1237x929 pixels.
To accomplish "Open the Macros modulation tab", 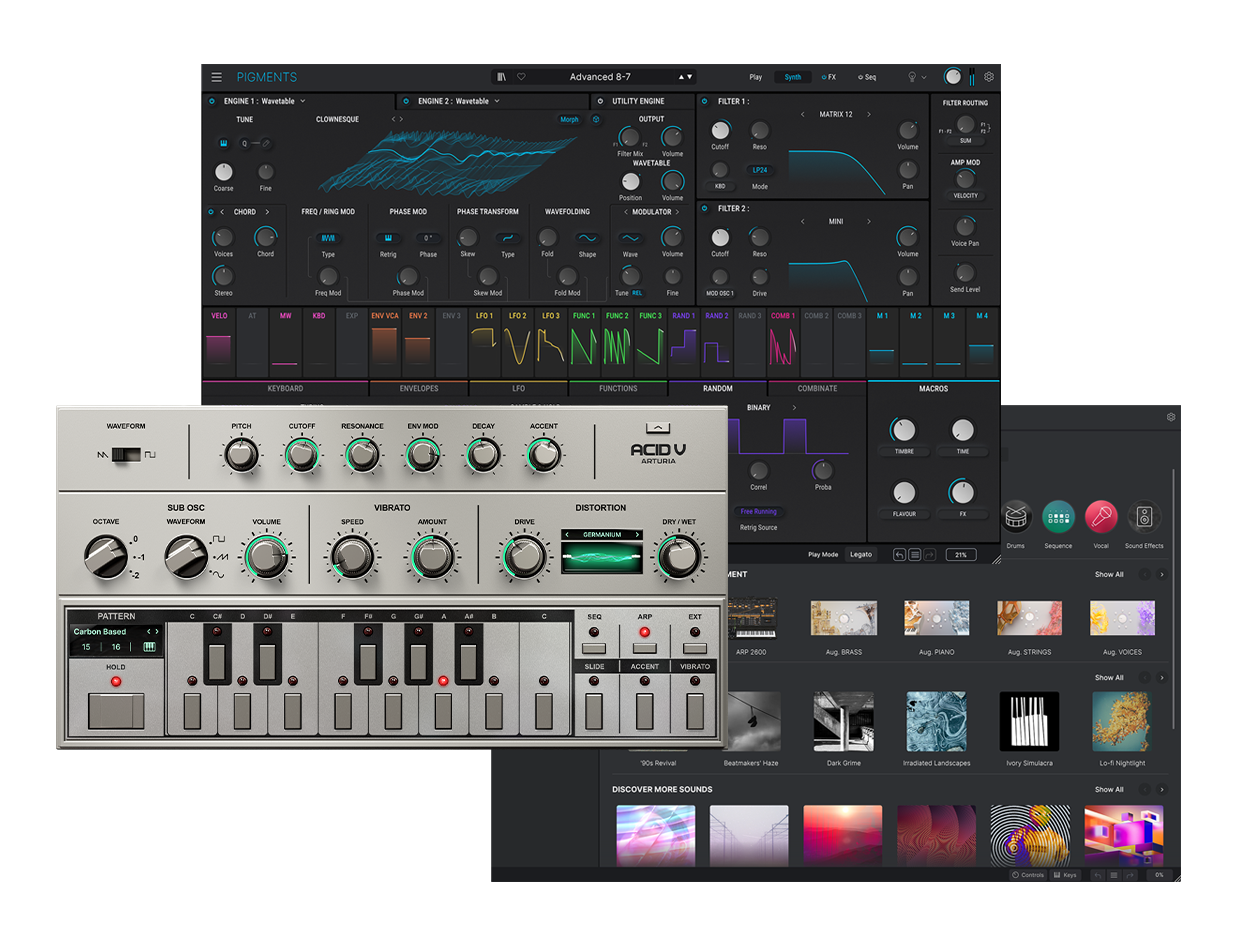I will [x=933, y=388].
